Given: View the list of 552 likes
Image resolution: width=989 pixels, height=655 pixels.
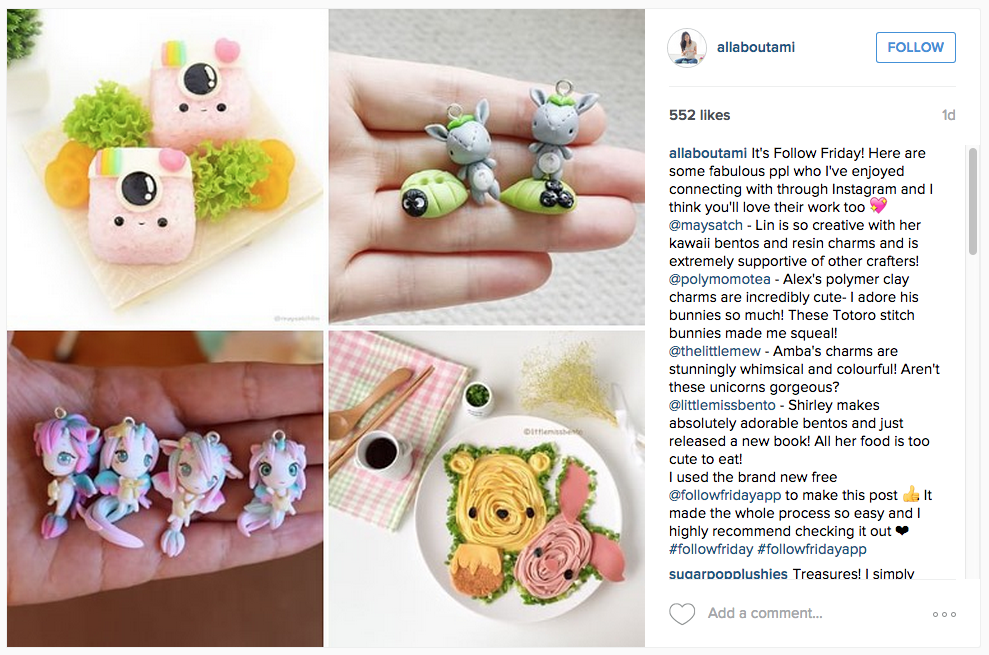Looking at the screenshot, I should point(699,115).
